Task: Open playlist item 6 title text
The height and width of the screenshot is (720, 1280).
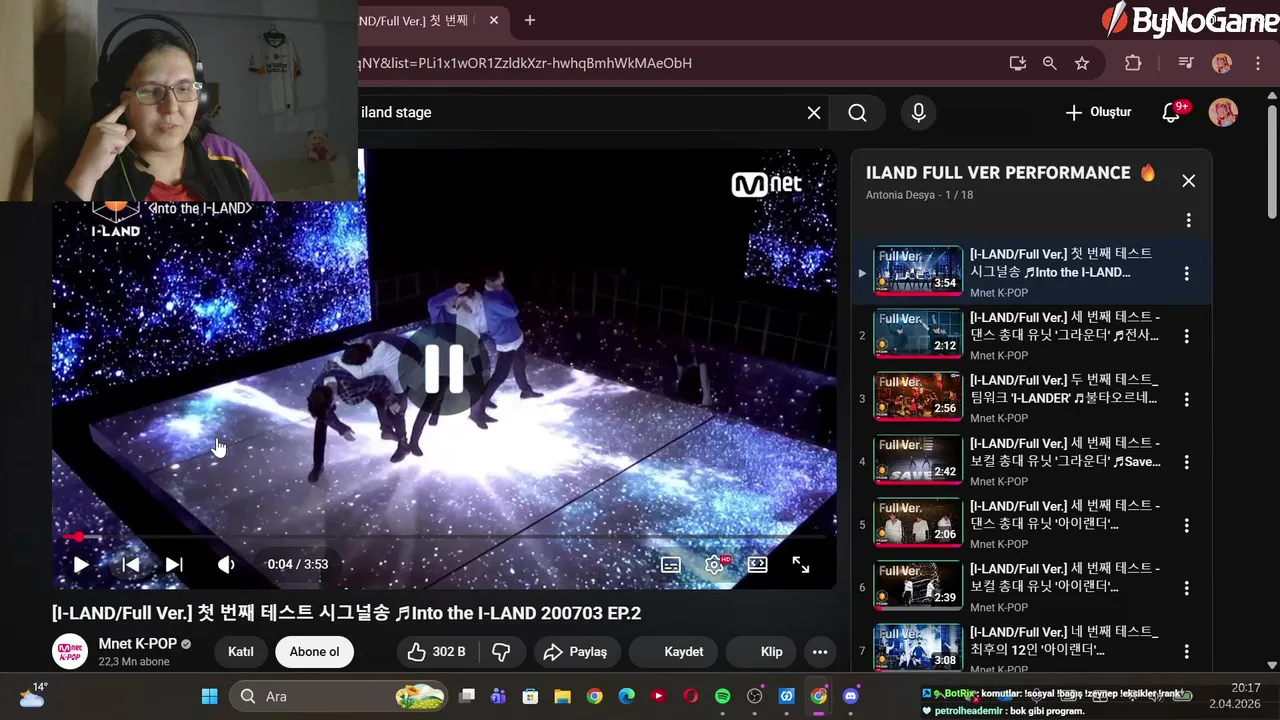Action: tap(1064, 578)
